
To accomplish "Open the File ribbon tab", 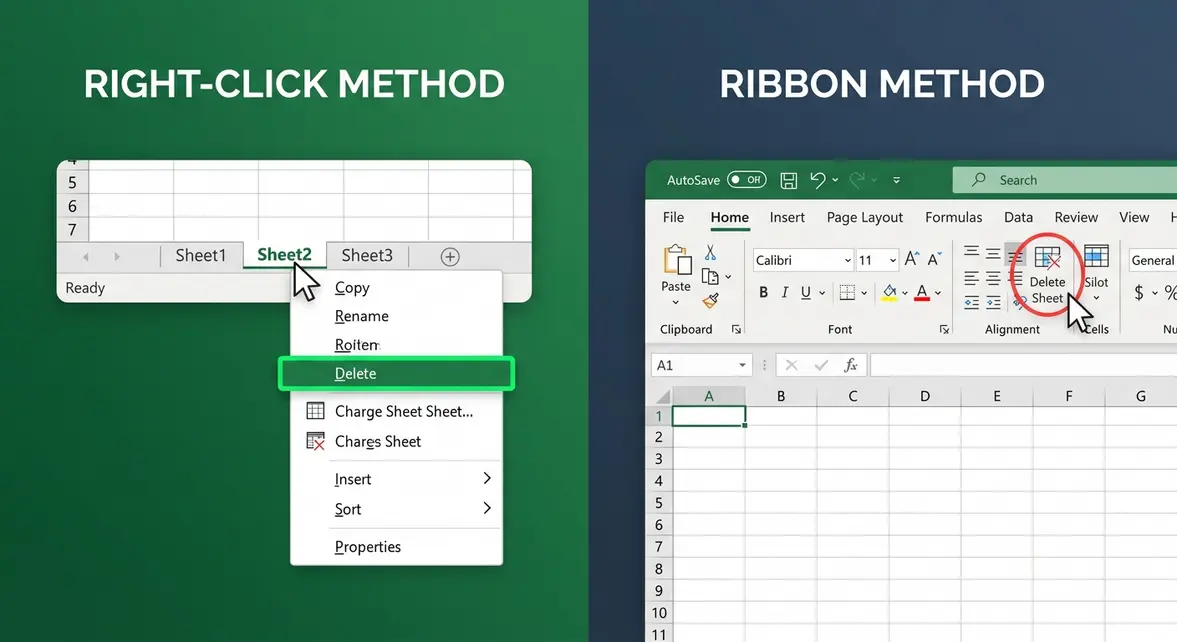I will click(x=673, y=217).
